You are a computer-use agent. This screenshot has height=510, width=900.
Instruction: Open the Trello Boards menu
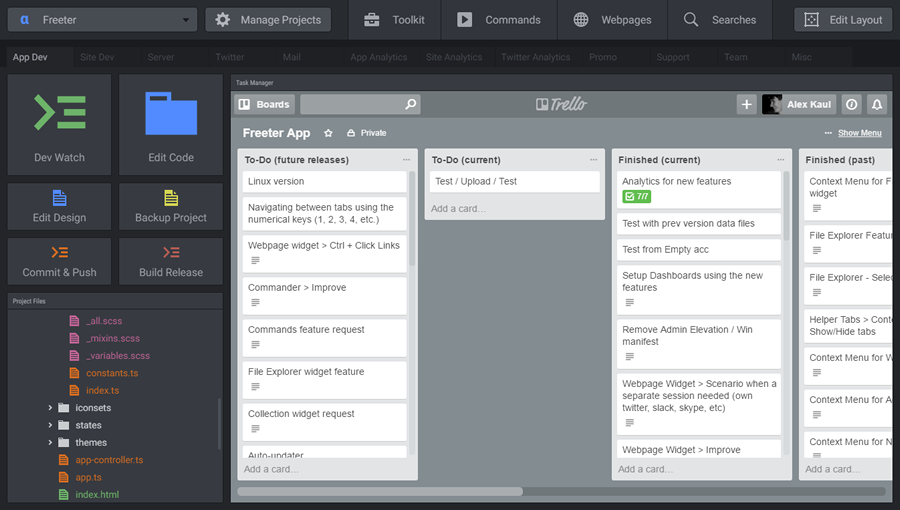tap(265, 104)
